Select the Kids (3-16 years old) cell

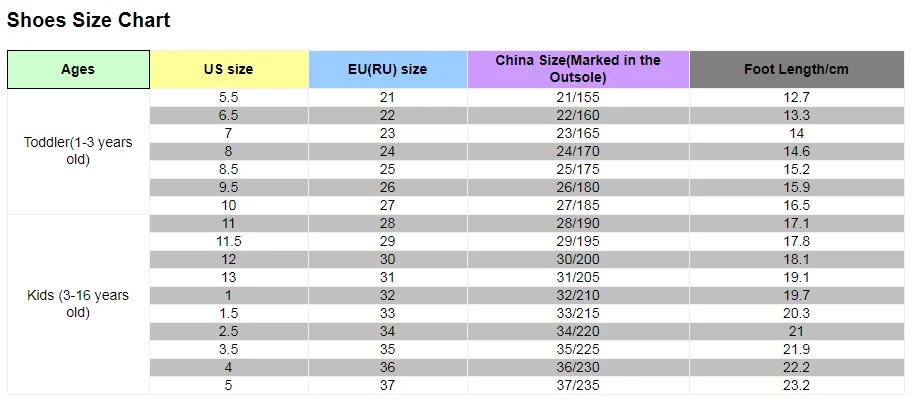tap(78, 304)
